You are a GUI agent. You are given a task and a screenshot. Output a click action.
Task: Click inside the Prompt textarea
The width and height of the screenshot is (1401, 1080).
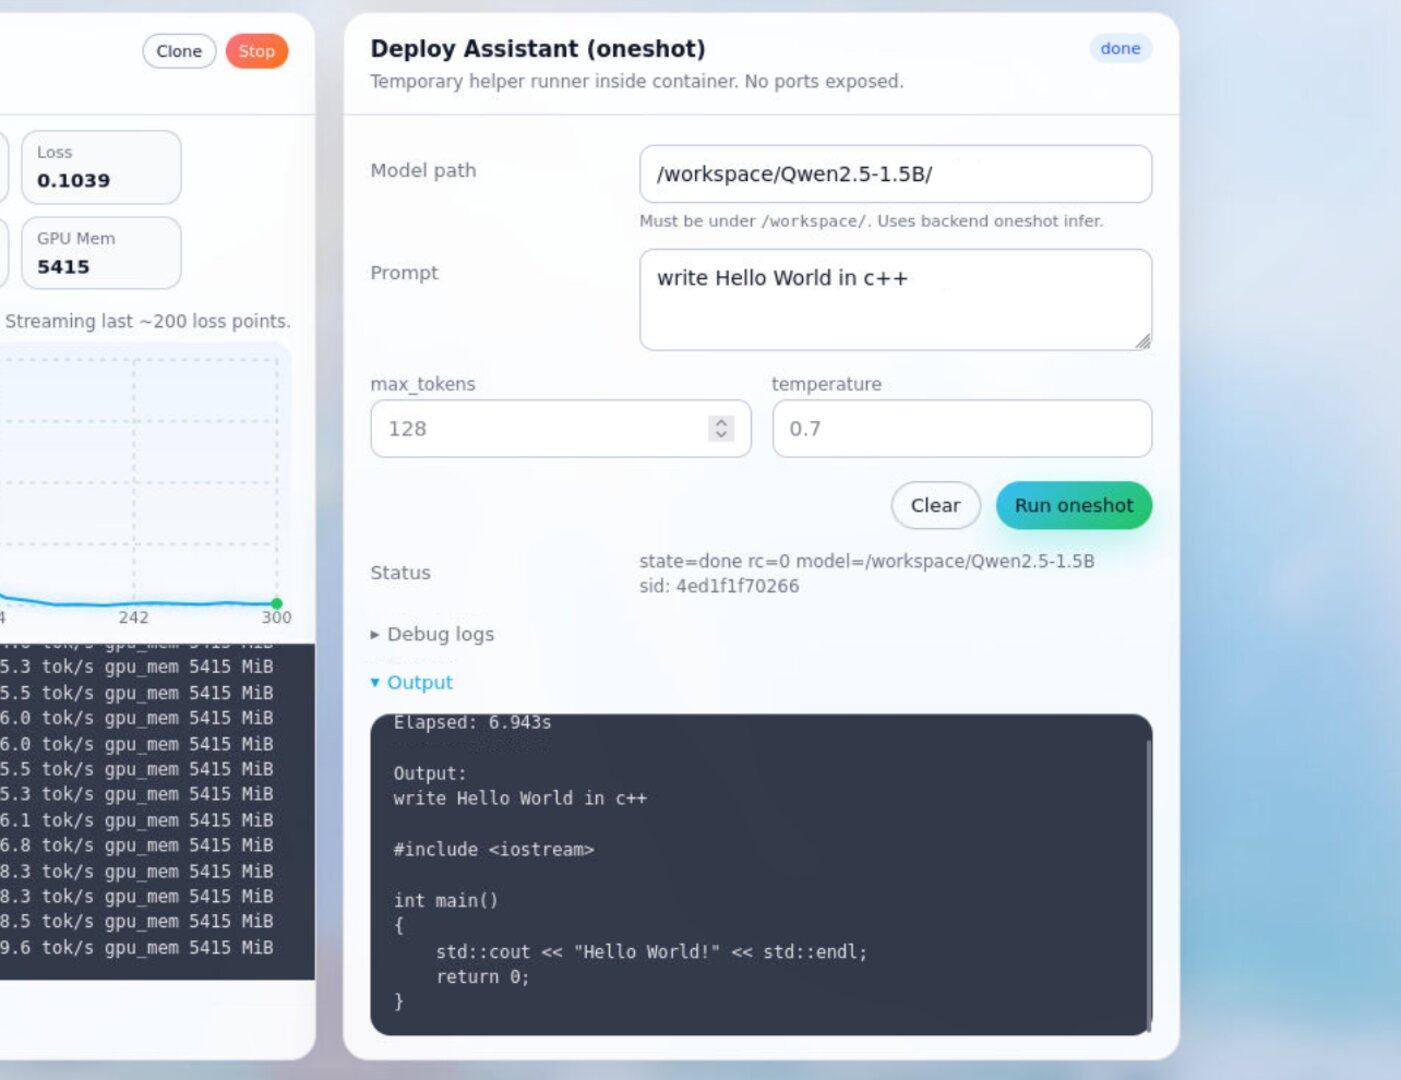895,298
